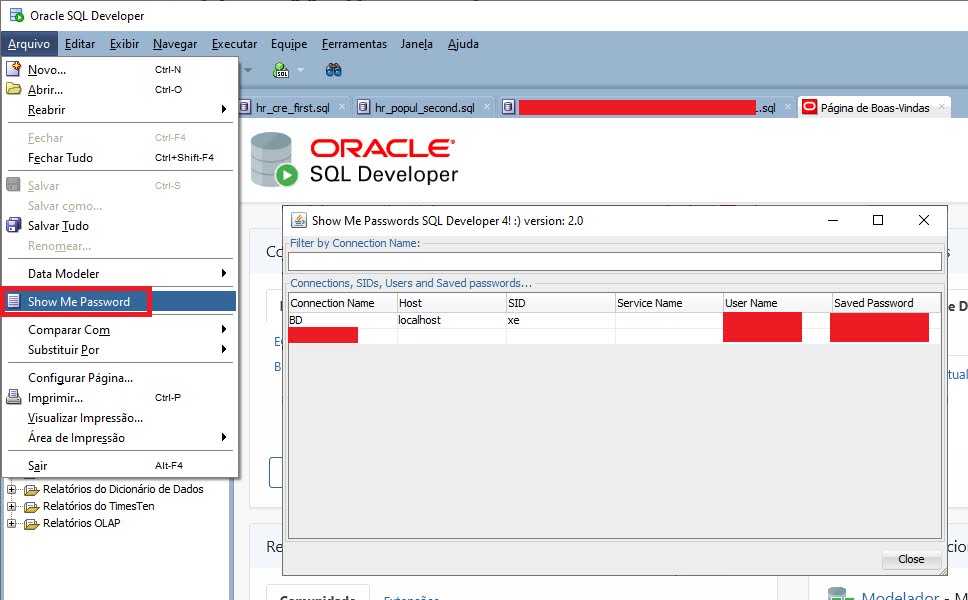Switch to the Página de Boas-Vindas tab
This screenshot has height=600, width=968.
(x=876, y=105)
